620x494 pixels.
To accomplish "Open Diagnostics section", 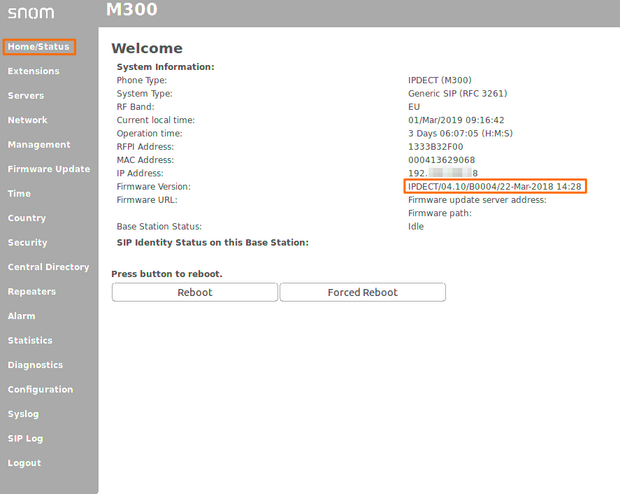I will click(x=35, y=365).
